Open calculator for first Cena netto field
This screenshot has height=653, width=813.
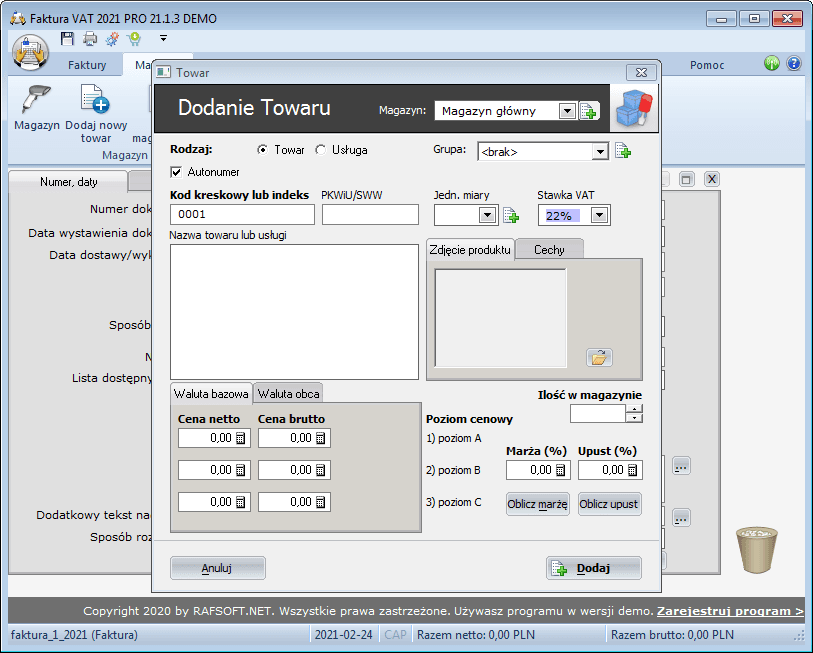(240, 438)
